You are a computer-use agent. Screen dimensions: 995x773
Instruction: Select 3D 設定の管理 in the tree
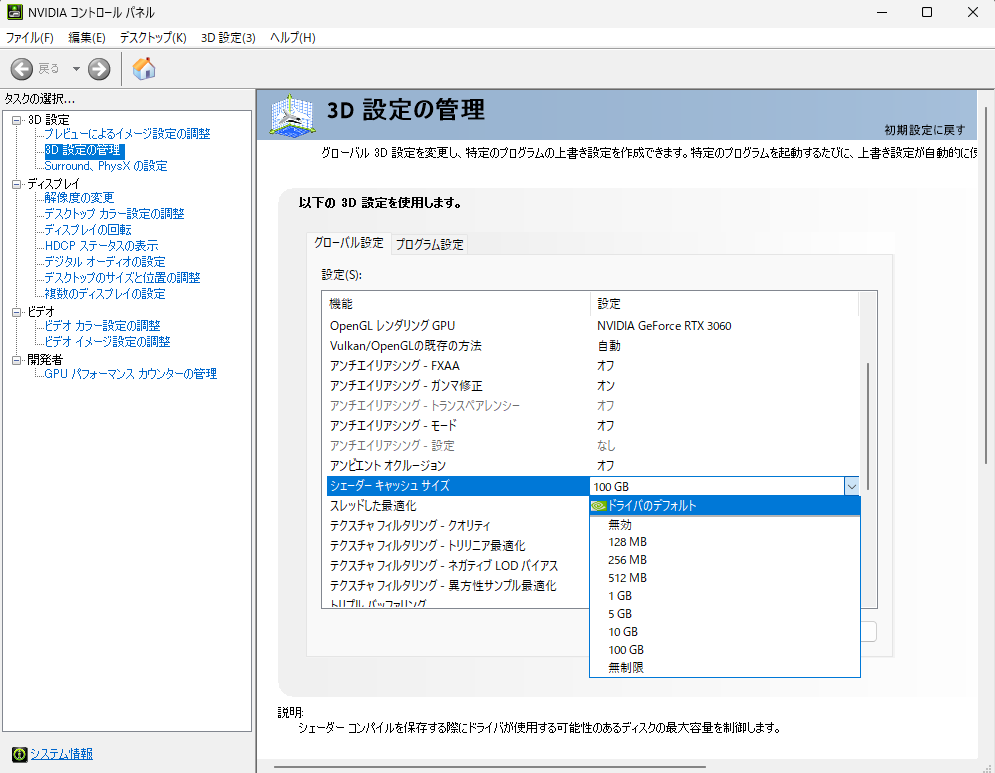click(84, 150)
